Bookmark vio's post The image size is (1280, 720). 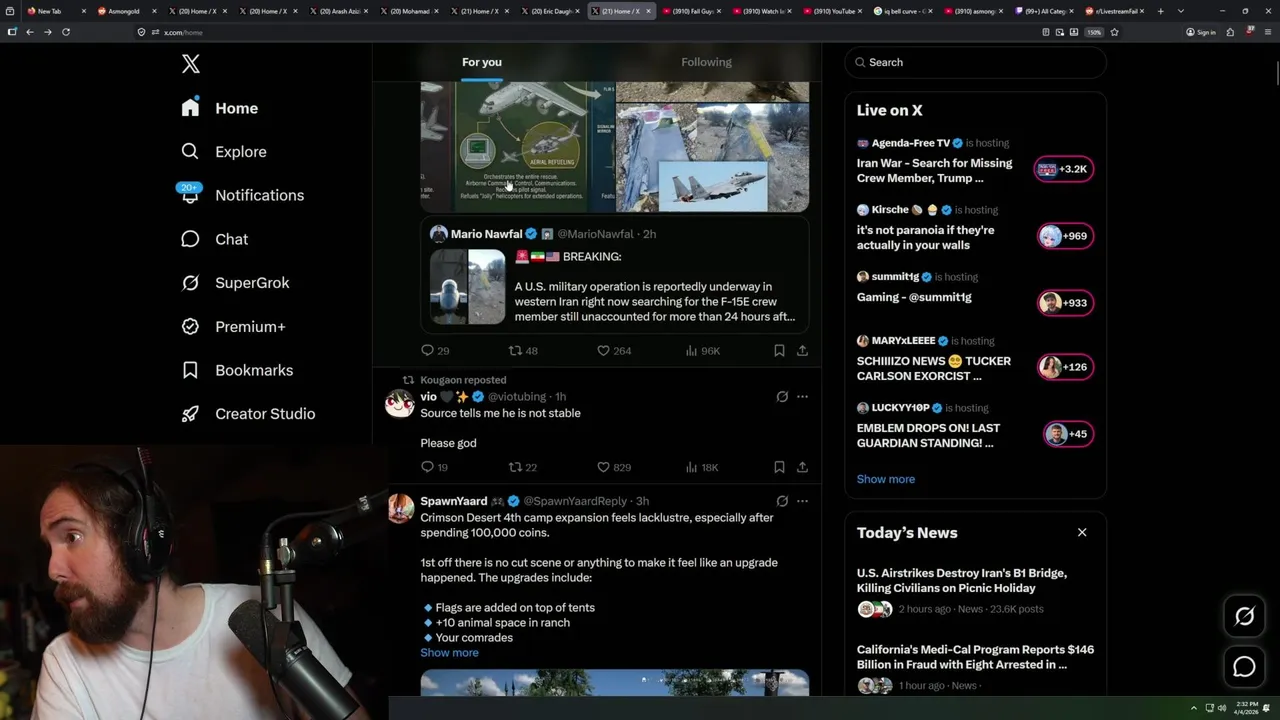pos(779,467)
